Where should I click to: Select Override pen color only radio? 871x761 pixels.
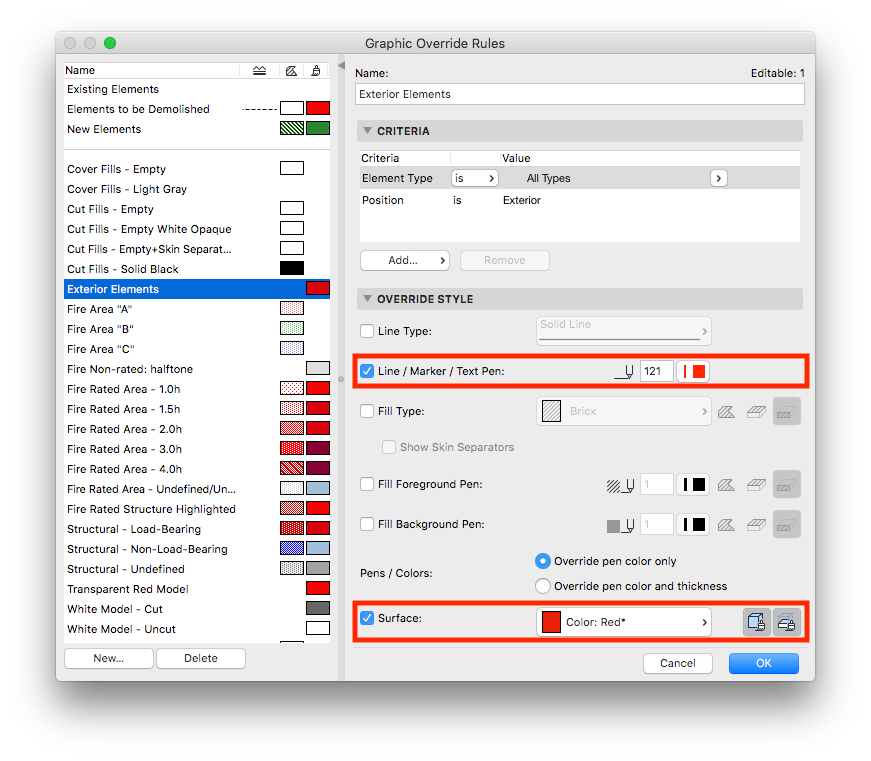pyautogui.click(x=543, y=562)
